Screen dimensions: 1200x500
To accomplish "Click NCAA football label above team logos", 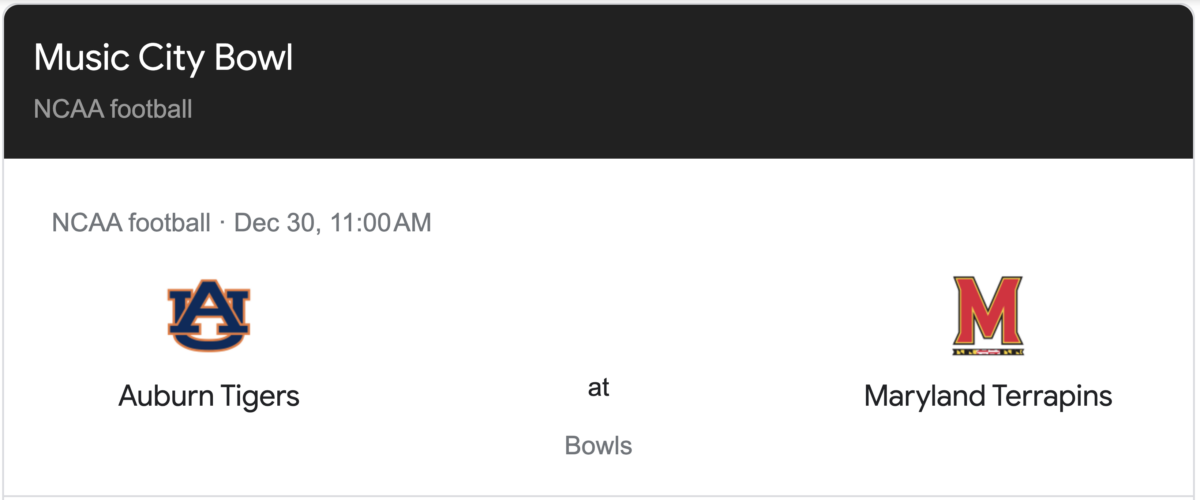I will pyautogui.click(x=131, y=222).
